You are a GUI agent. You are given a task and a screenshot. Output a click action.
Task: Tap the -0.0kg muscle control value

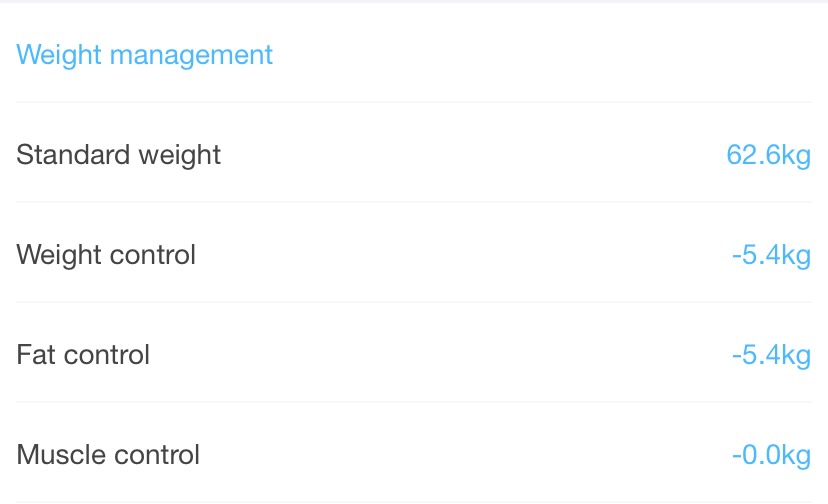pos(771,454)
